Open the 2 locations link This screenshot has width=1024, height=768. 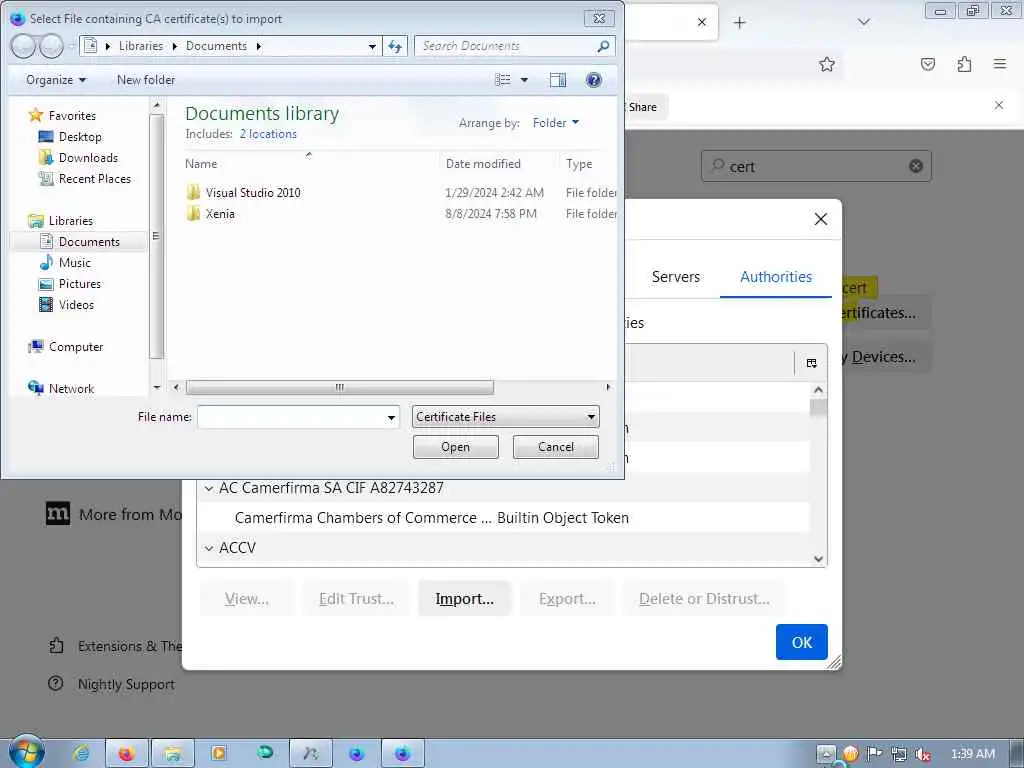pos(268,134)
